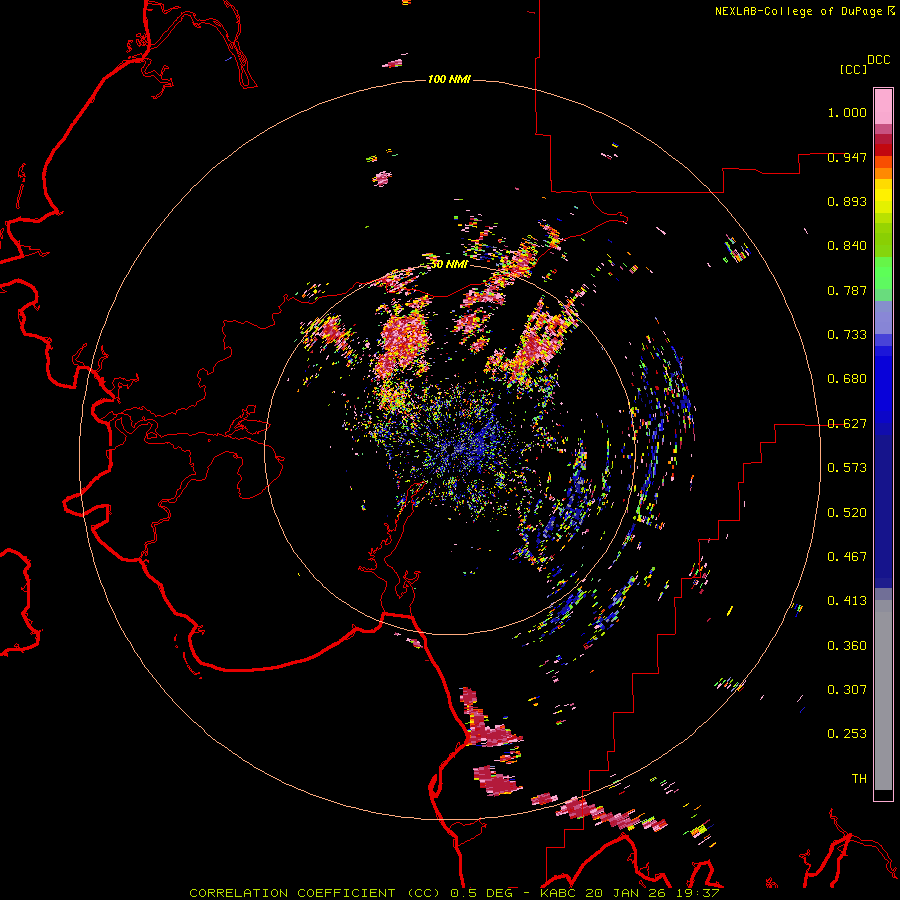Viewport: 900px width, 900px height.
Task: Click the pink segment of the color bar
Action: [883, 106]
